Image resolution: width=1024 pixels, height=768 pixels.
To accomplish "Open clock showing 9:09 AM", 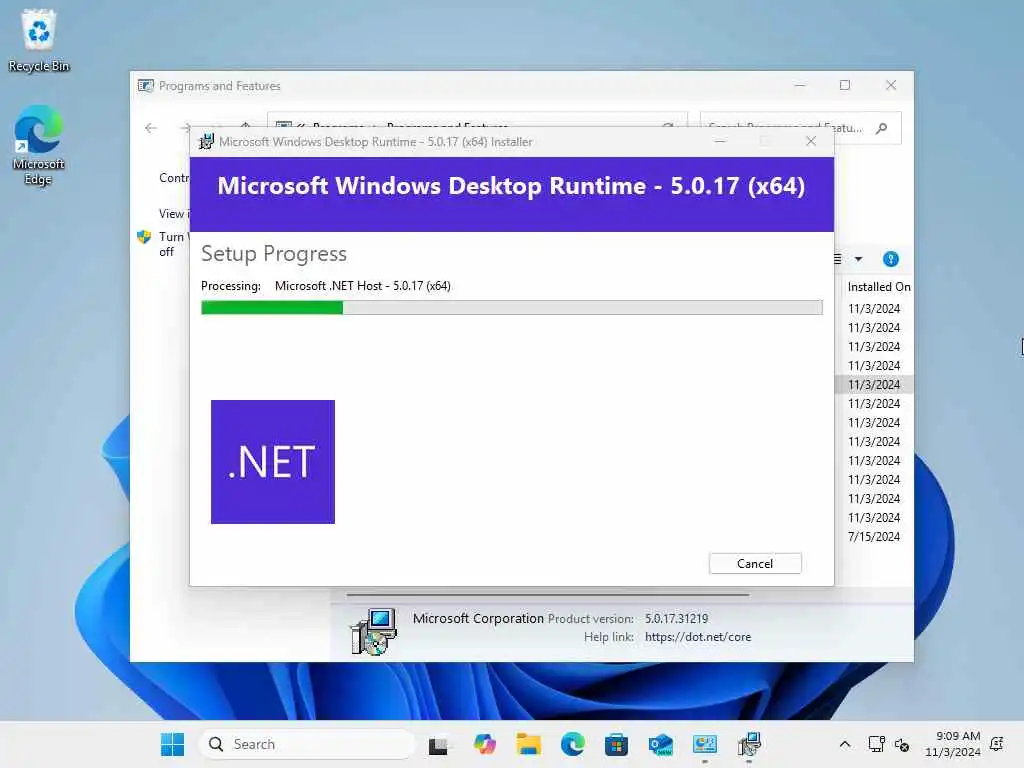I will pos(953,744).
